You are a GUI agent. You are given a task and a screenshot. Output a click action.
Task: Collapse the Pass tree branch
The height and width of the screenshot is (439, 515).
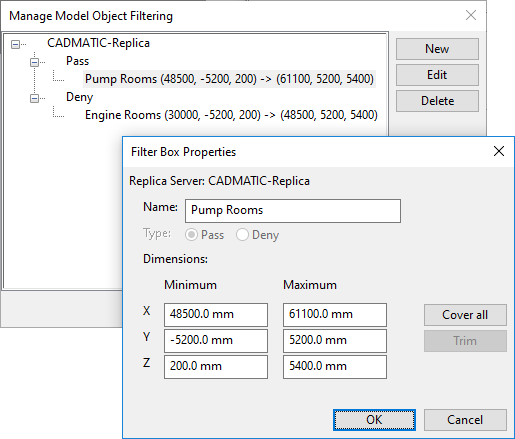[x=34, y=62]
